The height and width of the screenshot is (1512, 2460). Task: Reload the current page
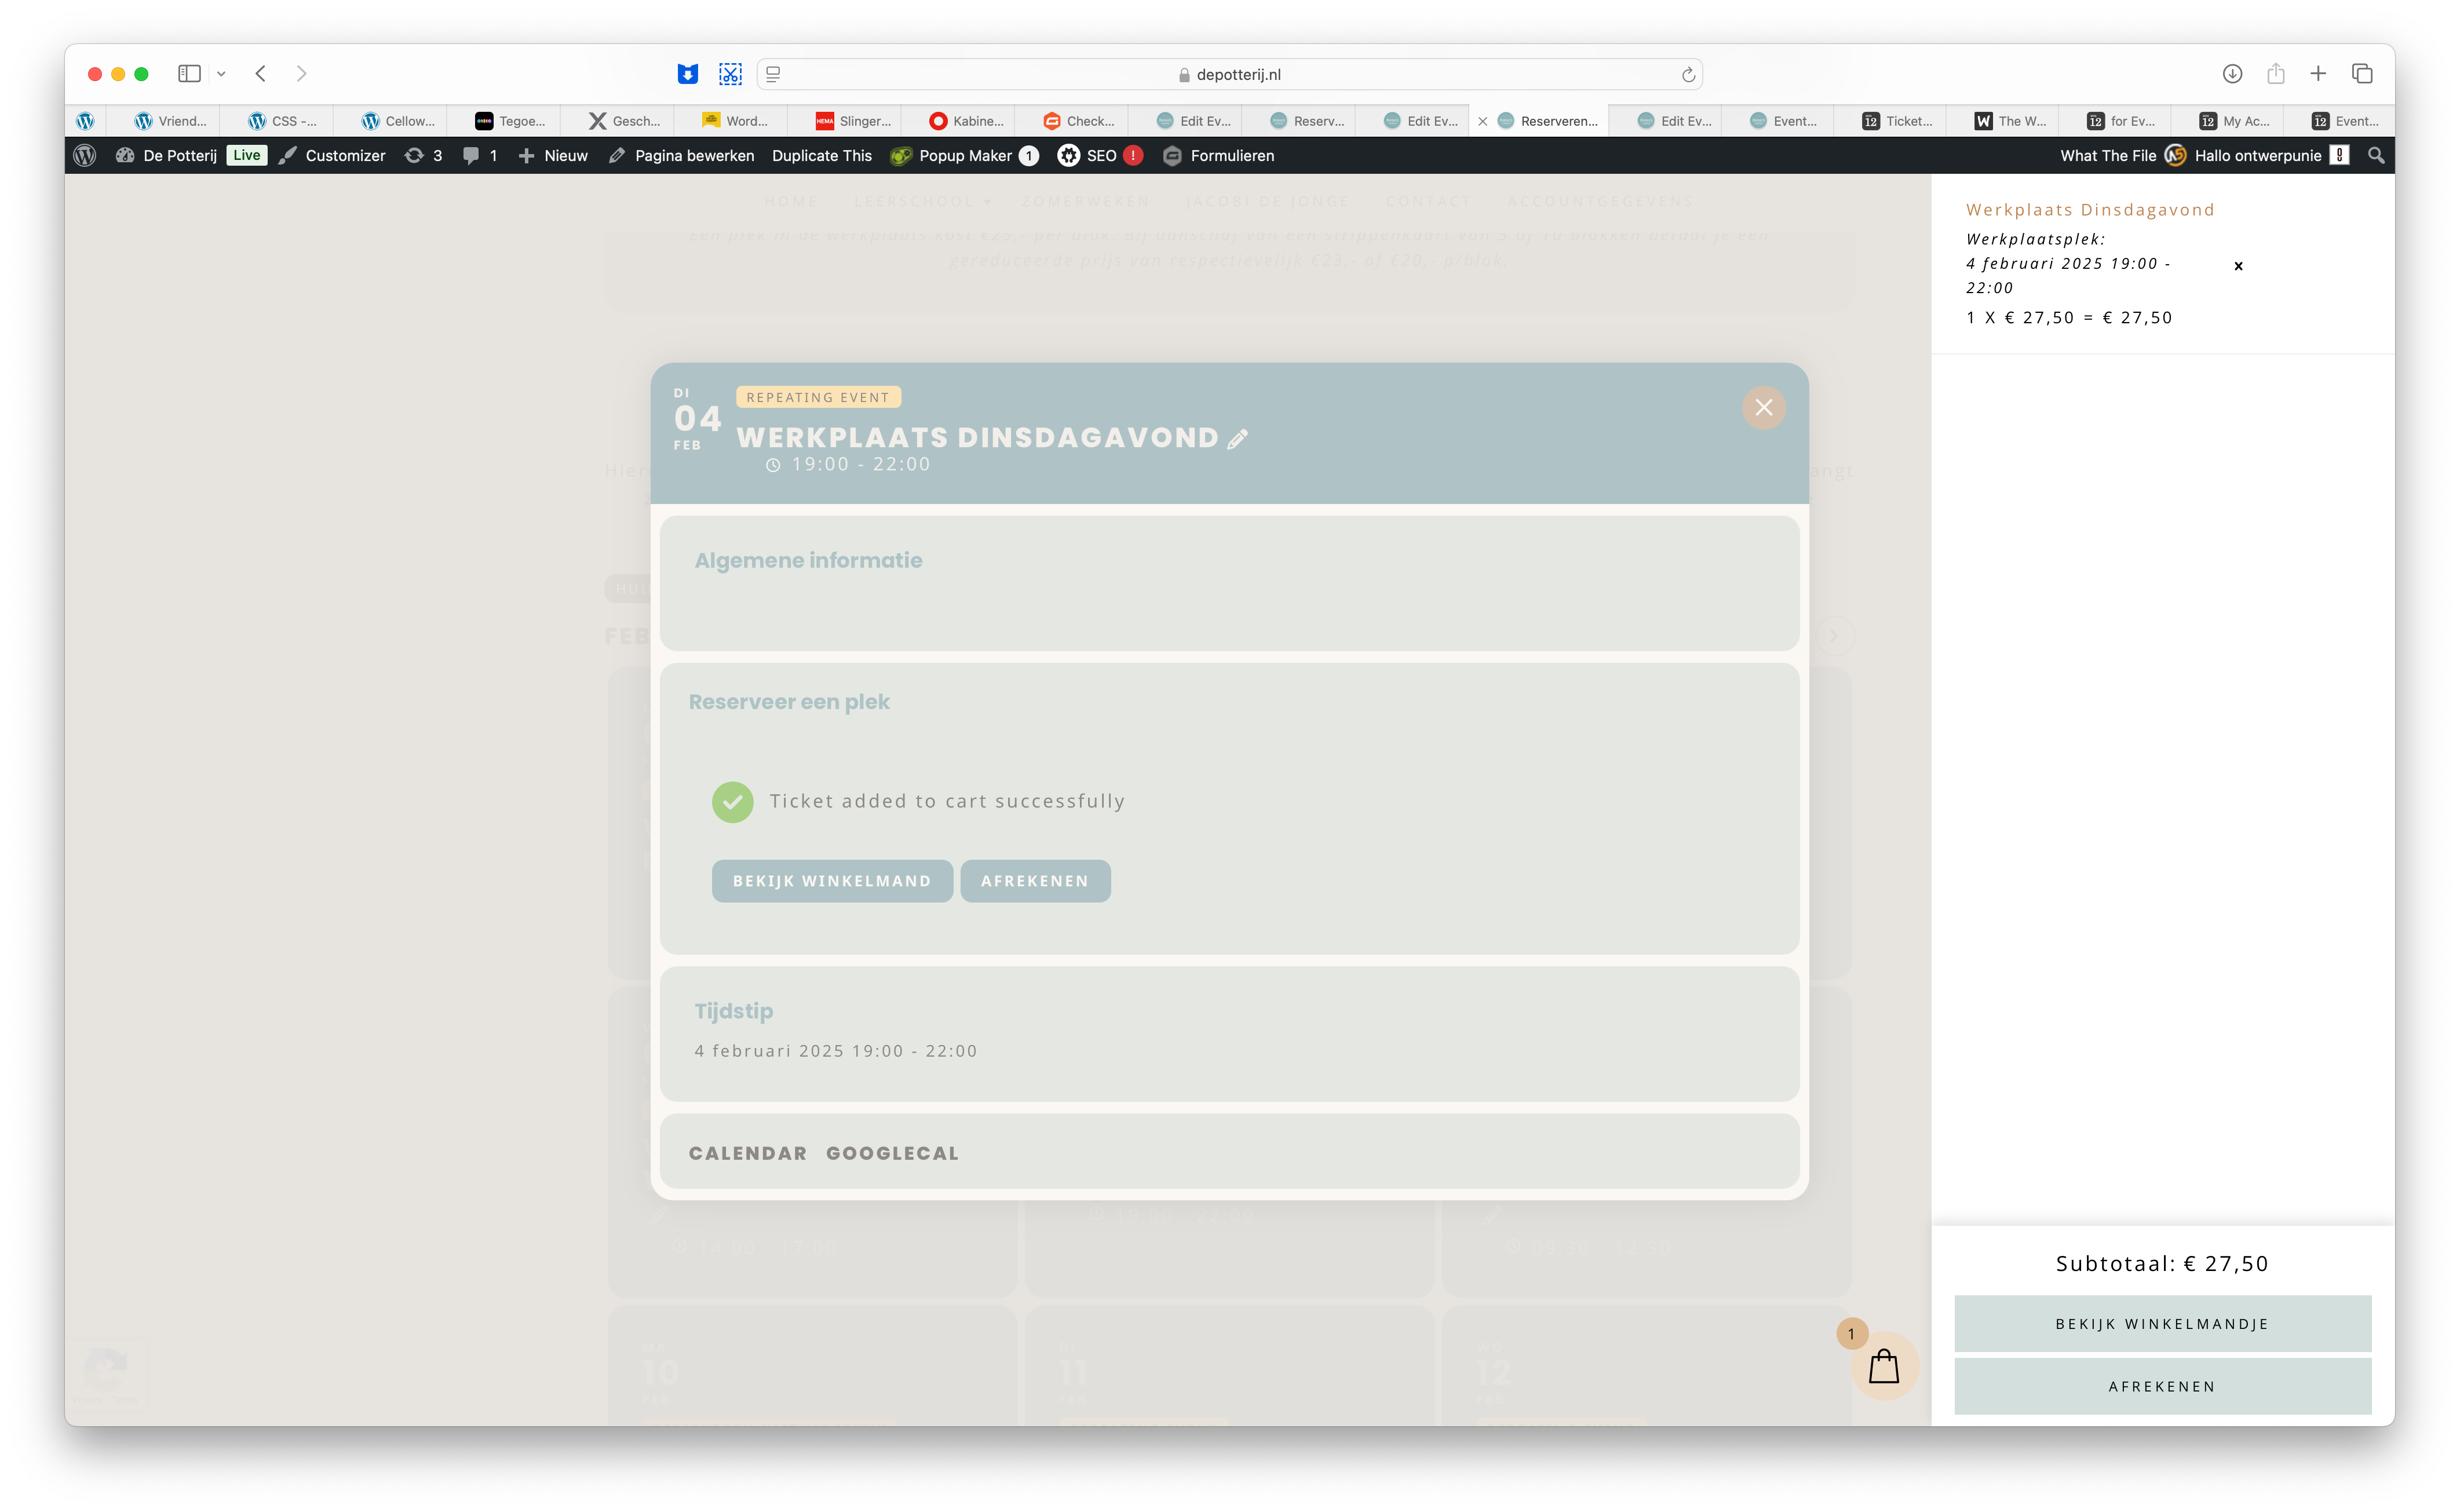(x=1688, y=74)
